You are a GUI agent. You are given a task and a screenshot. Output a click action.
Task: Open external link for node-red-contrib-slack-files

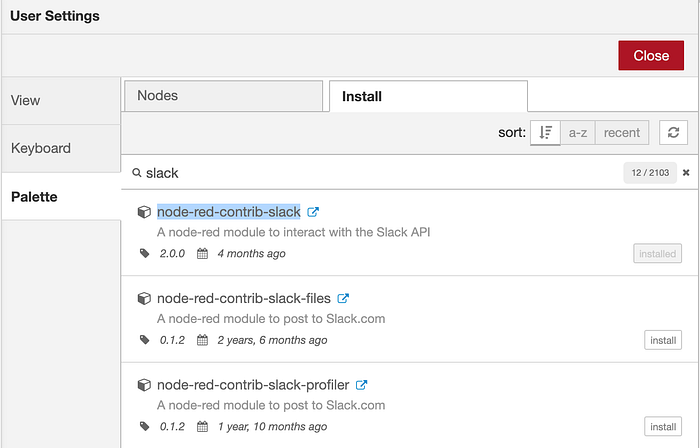point(343,299)
